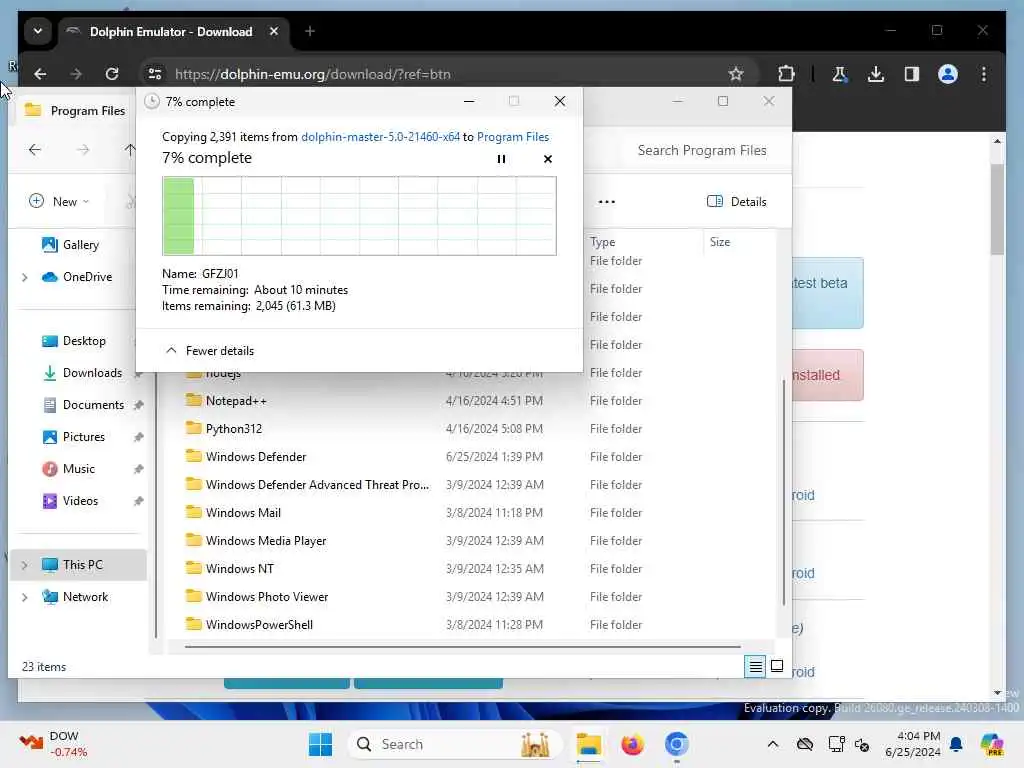Bookmark this page with the star
This screenshot has width=1024, height=768.
736,74
